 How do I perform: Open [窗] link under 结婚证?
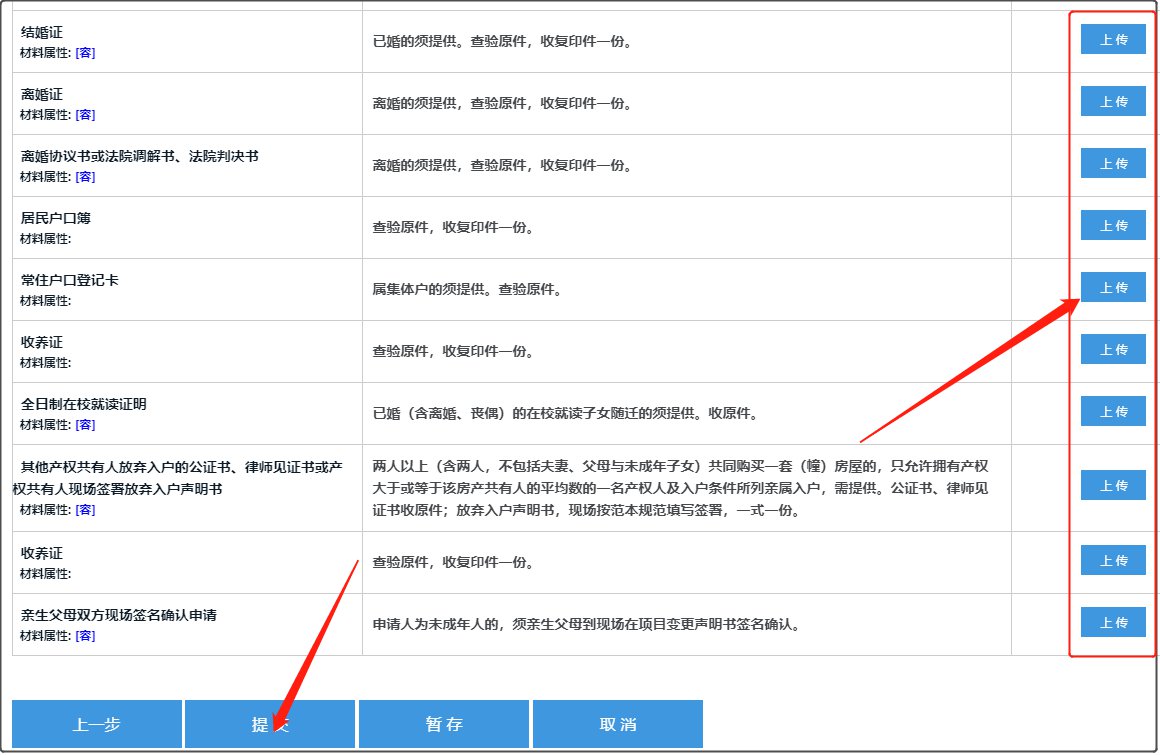[x=86, y=53]
